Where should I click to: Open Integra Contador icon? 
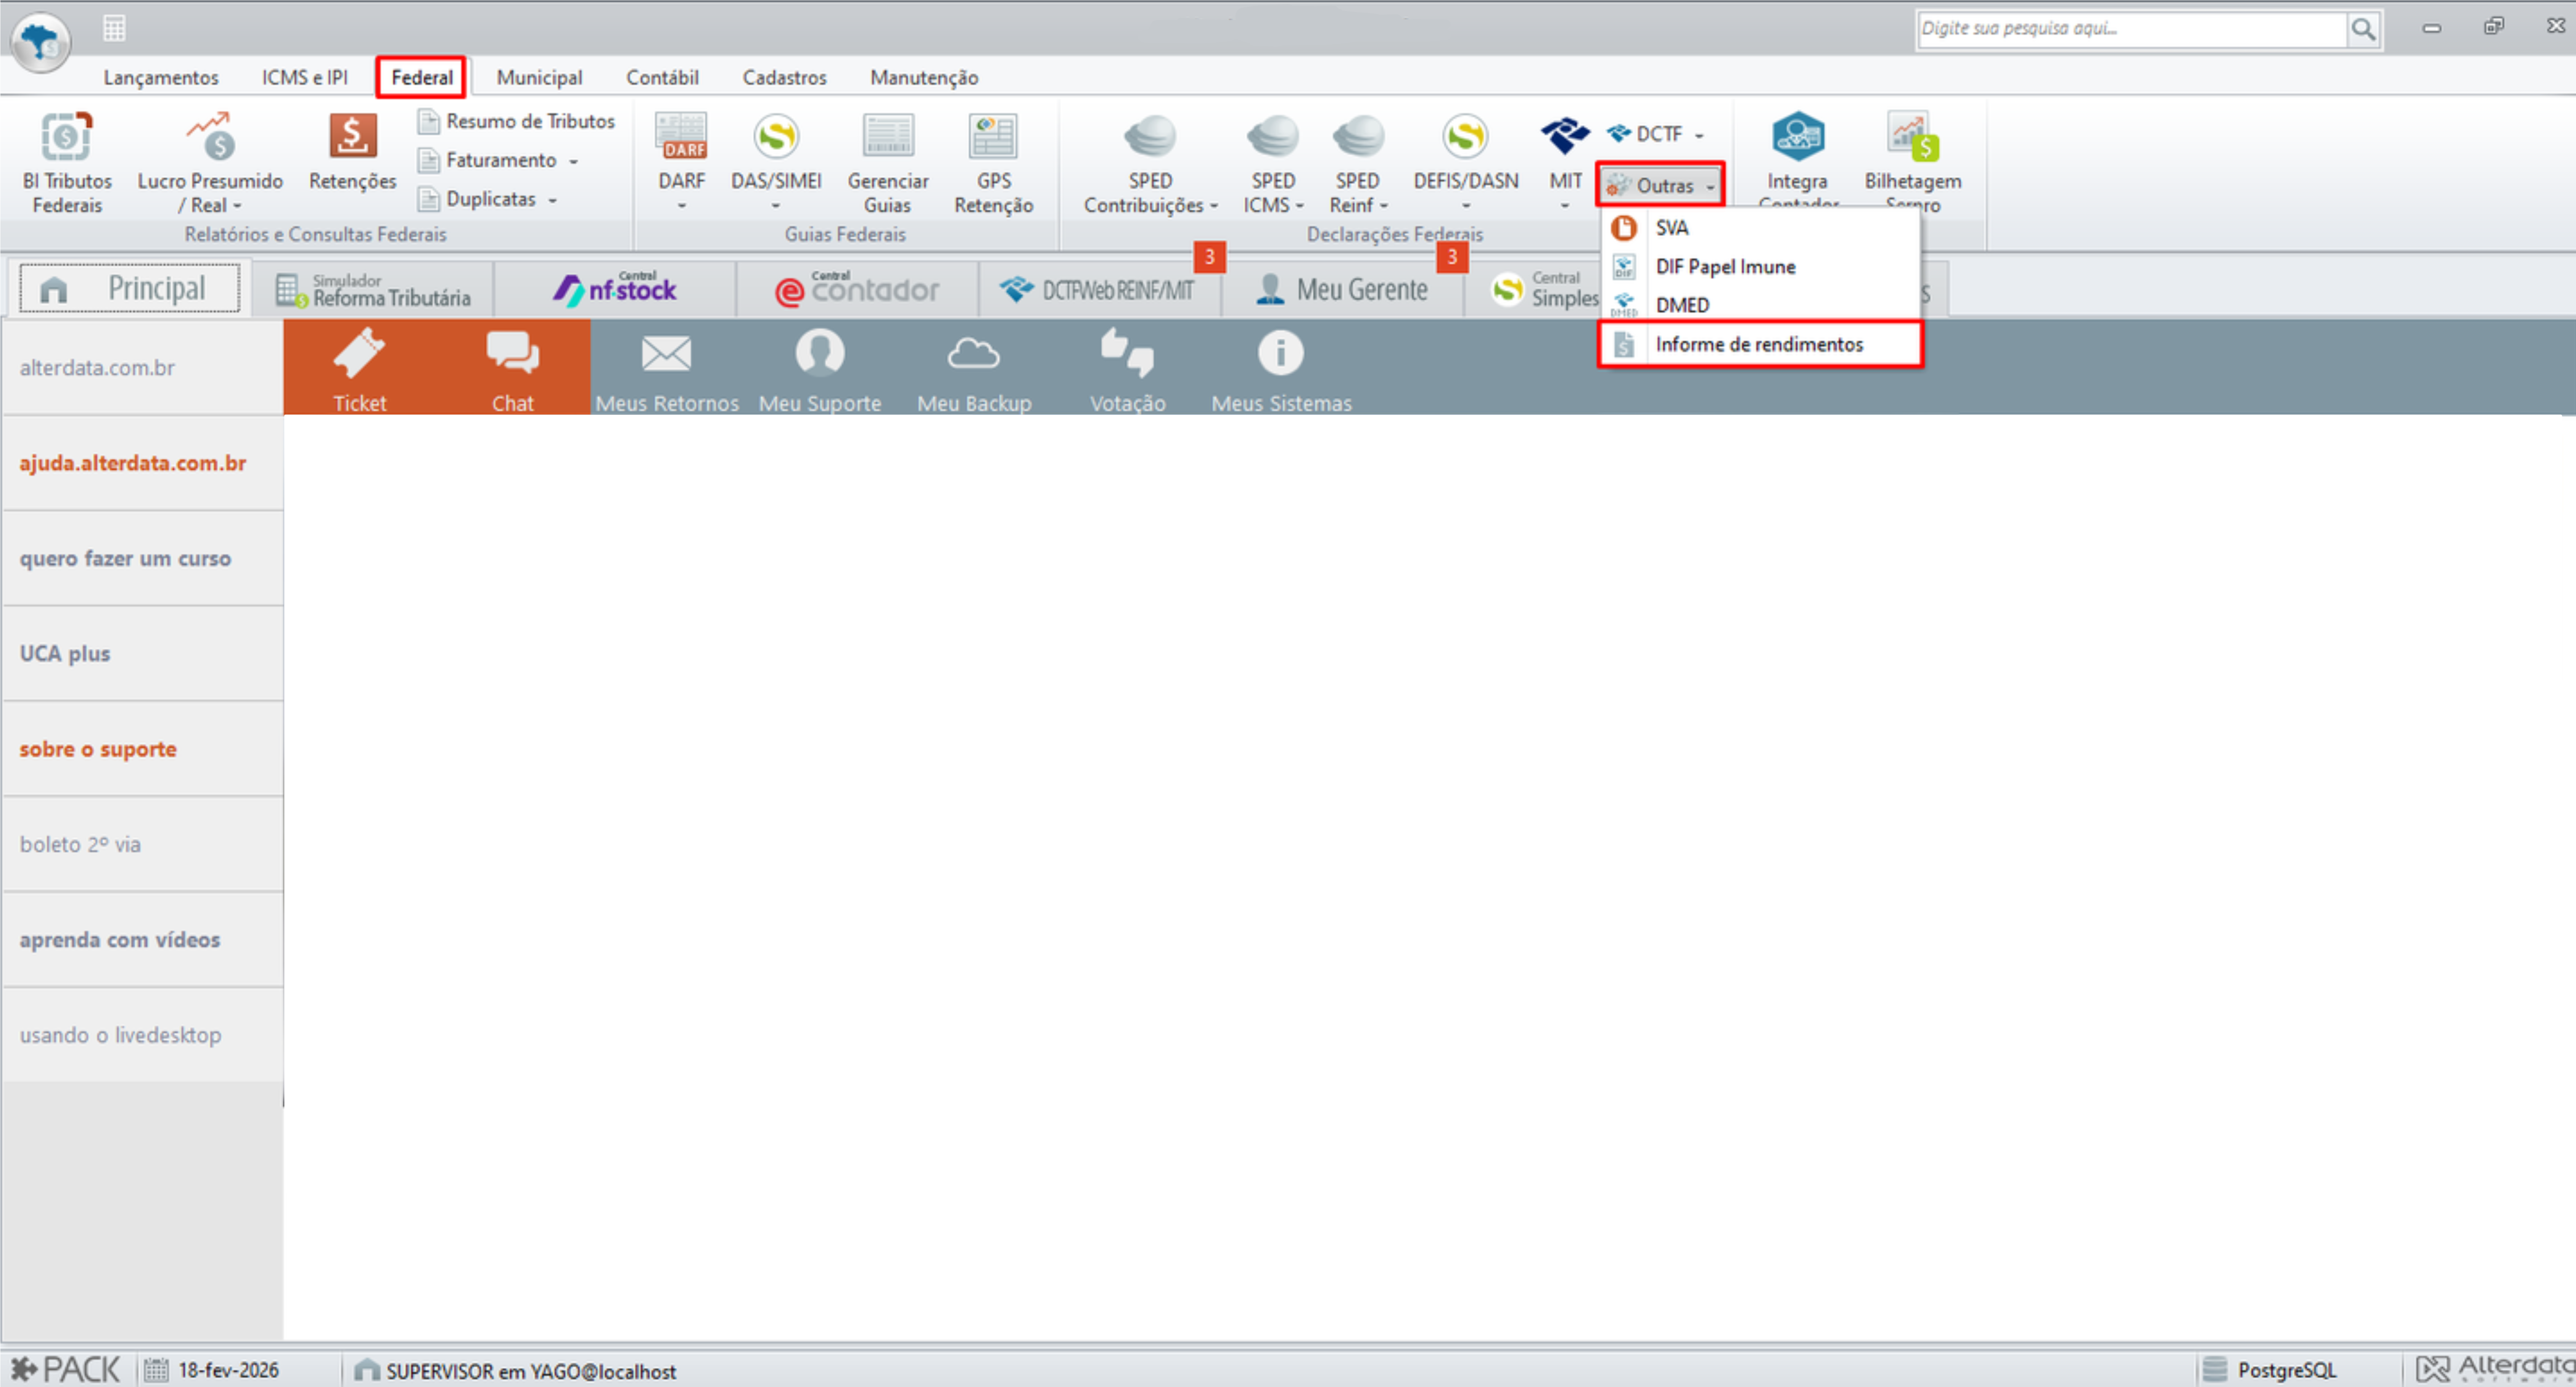1798,137
